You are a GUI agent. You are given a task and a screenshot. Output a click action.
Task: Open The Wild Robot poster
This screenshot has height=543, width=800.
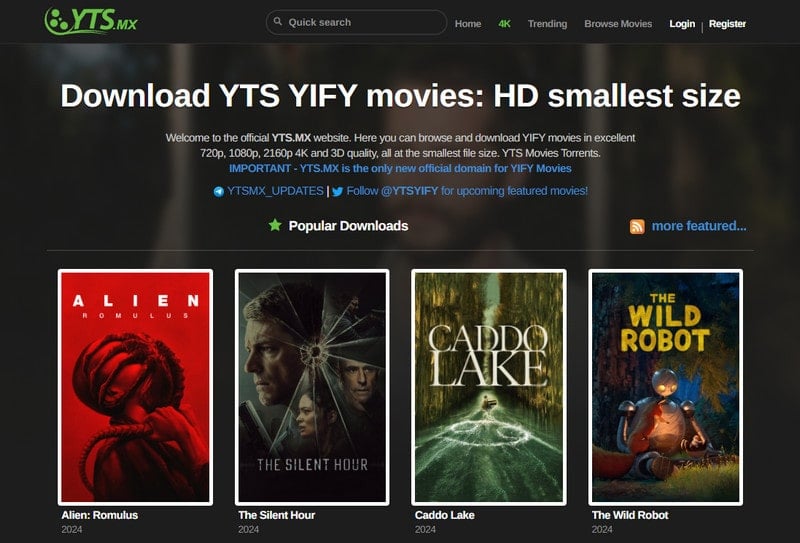pos(665,387)
